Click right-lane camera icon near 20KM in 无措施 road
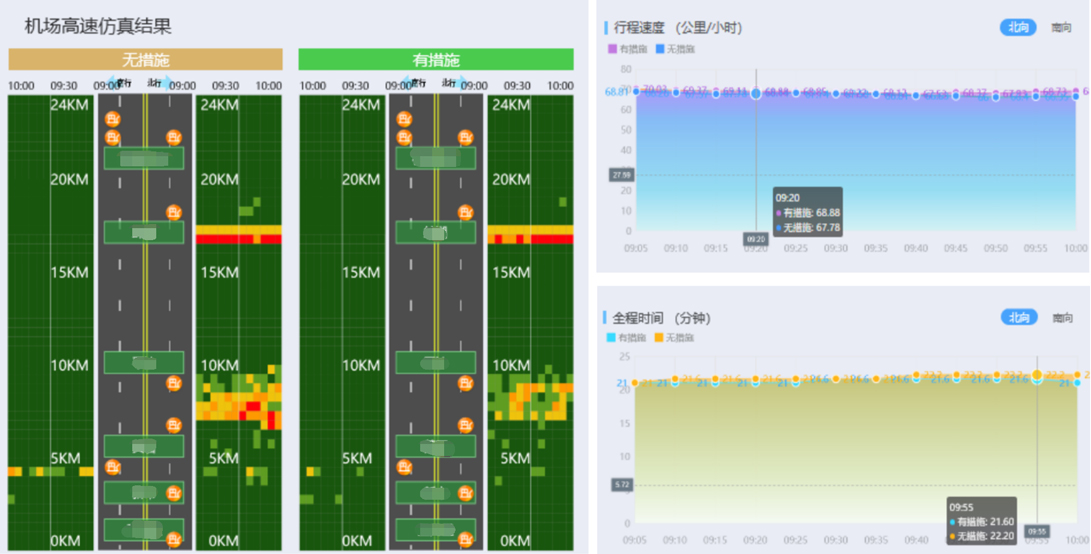This screenshot has height=554, width=1091. (x=174, y=212)
